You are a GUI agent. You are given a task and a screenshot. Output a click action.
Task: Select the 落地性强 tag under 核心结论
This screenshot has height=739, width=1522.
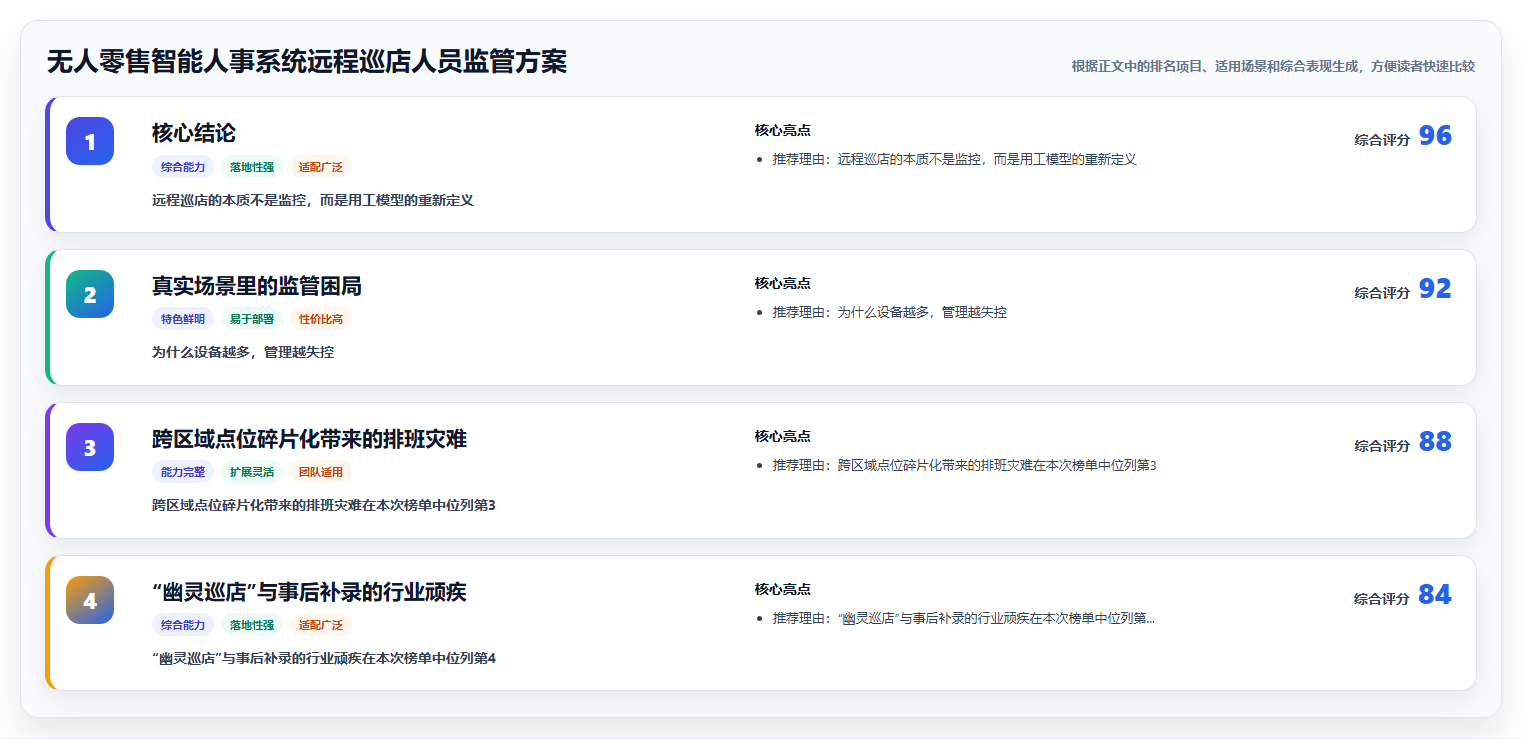click(x=252, y=167)
